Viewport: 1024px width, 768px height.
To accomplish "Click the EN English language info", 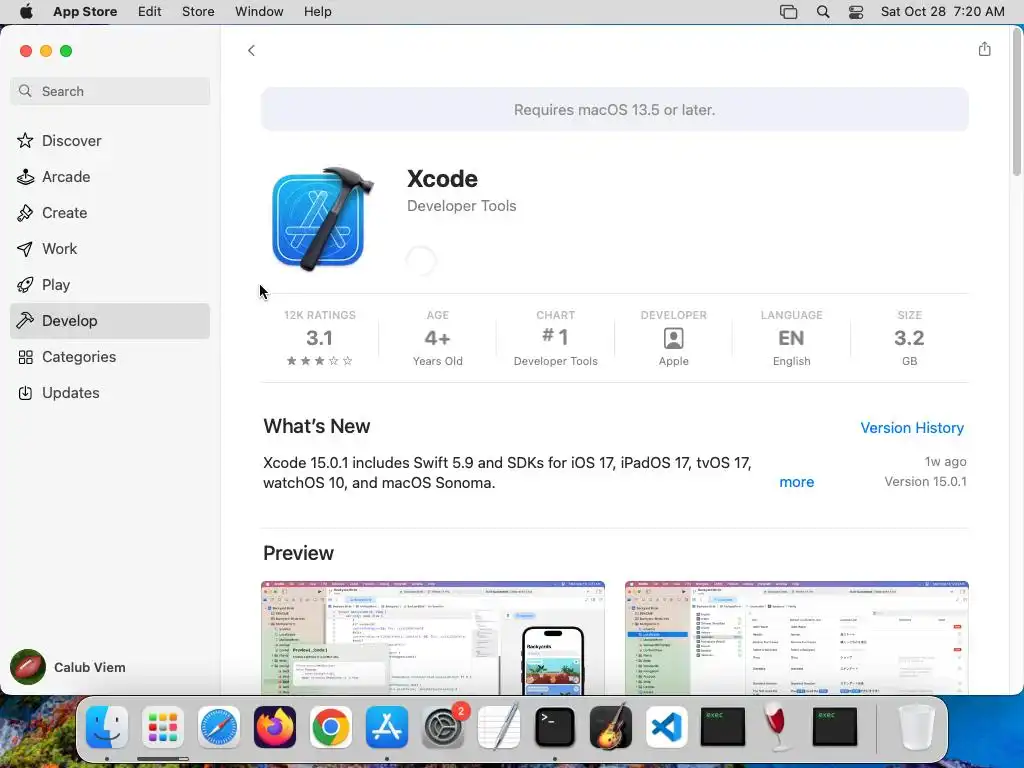I will [x=791, y=338].
